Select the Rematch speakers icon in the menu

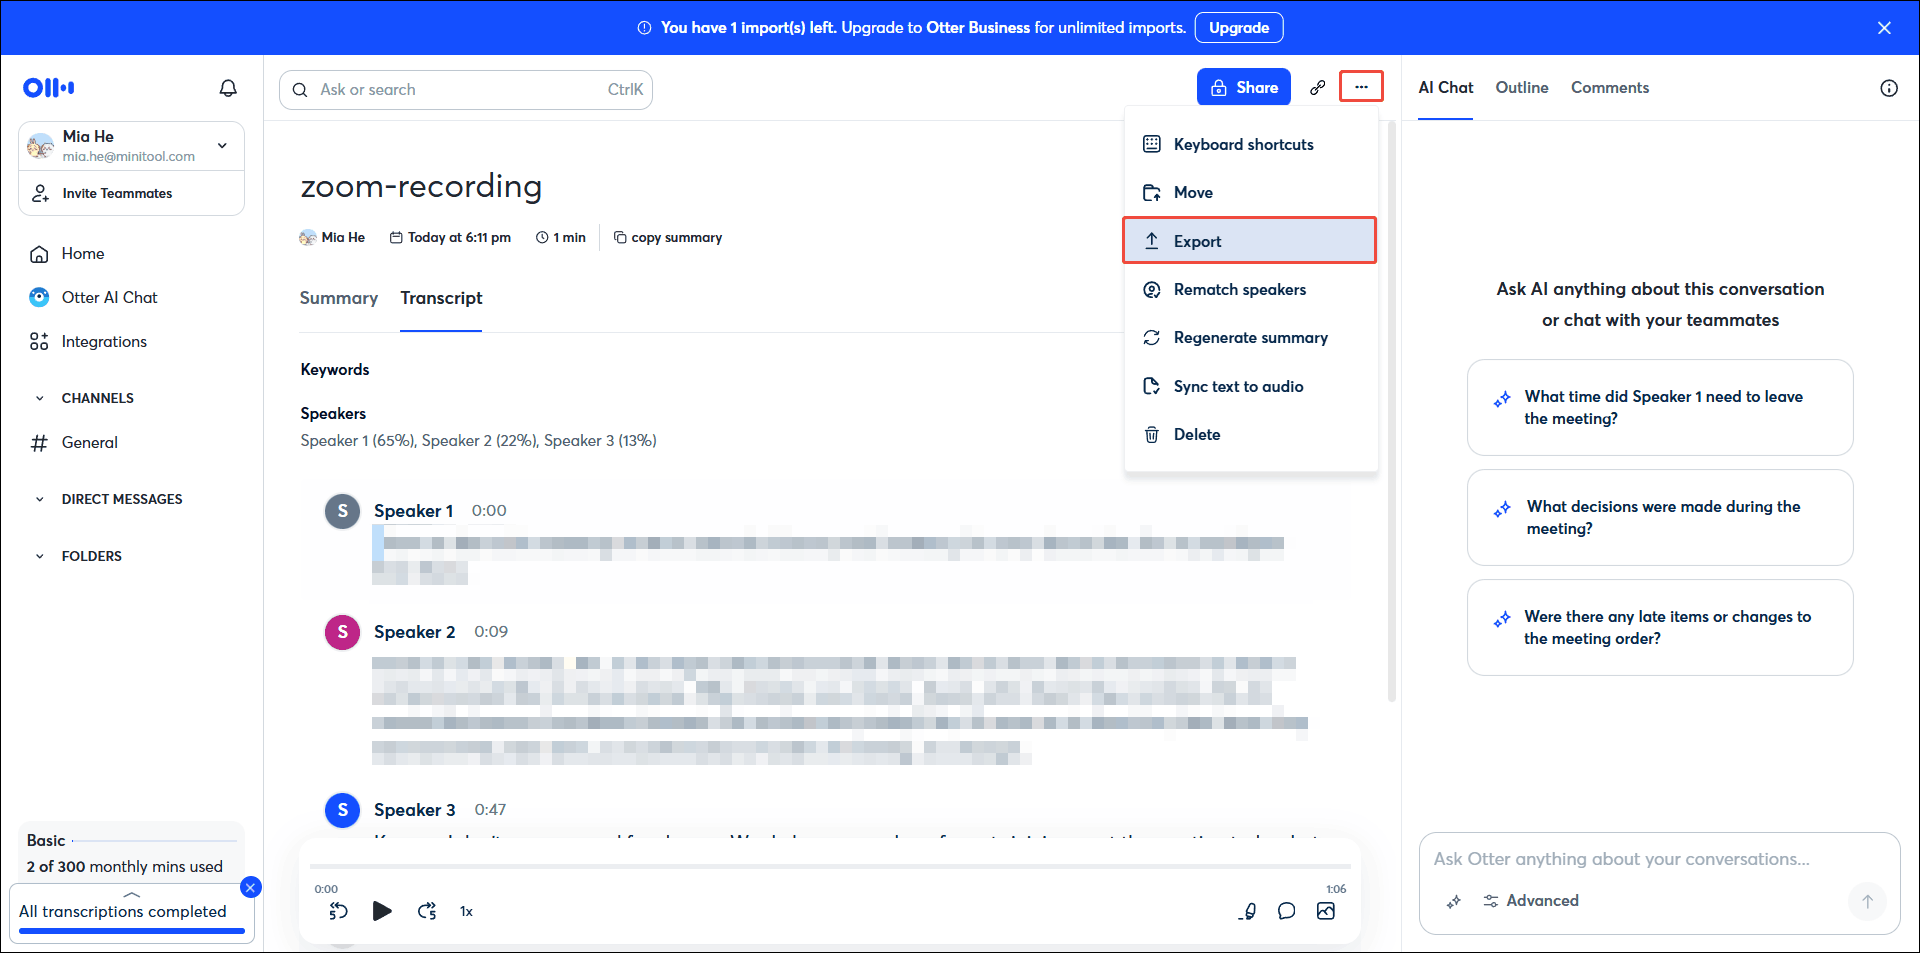click(x=1152, y=289)
